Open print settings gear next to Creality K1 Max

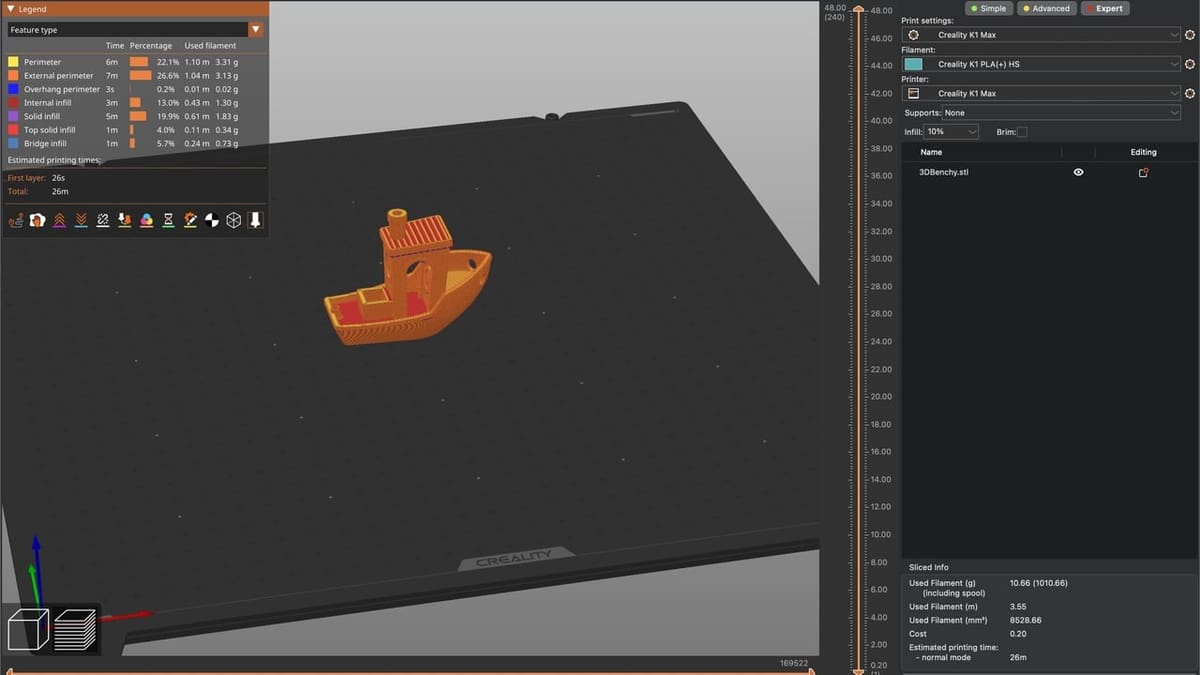click(1190, 35)
